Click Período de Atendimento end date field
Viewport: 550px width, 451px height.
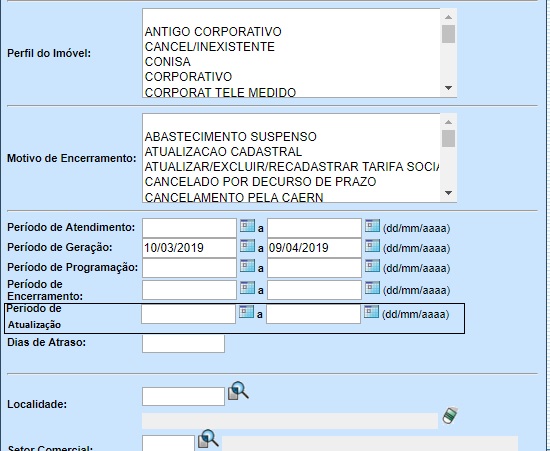point(314,228)
